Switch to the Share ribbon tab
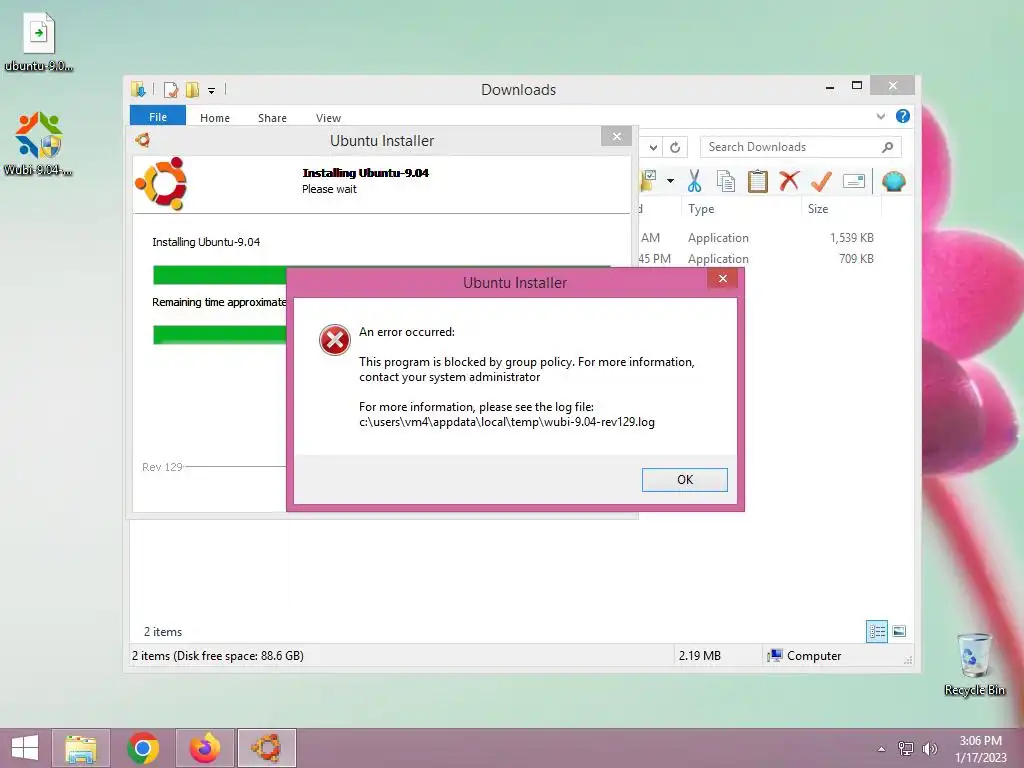Viewport: 1024px width, 768px height. coord(272,118)
